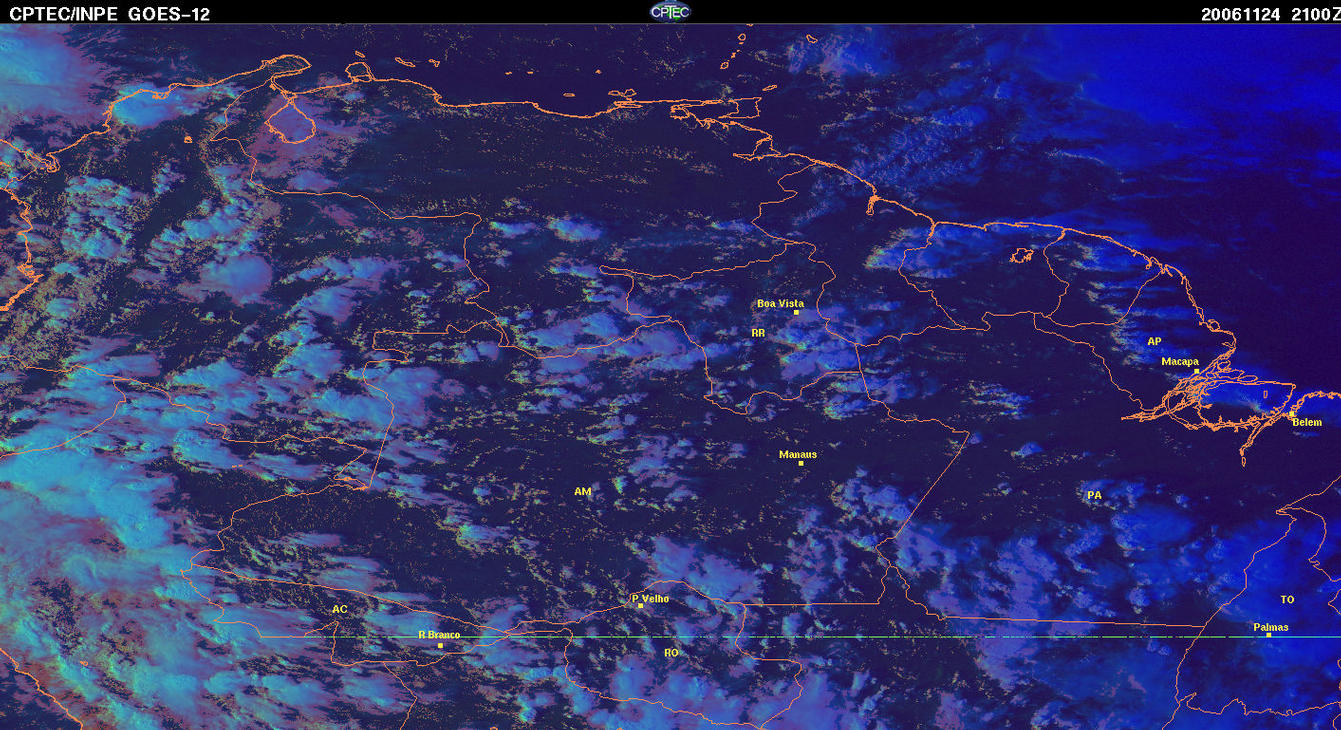Click the 20061124 2100Z timestamp
The image size is (1341, 730).
pyautogui.click(x=1270, y=13)
